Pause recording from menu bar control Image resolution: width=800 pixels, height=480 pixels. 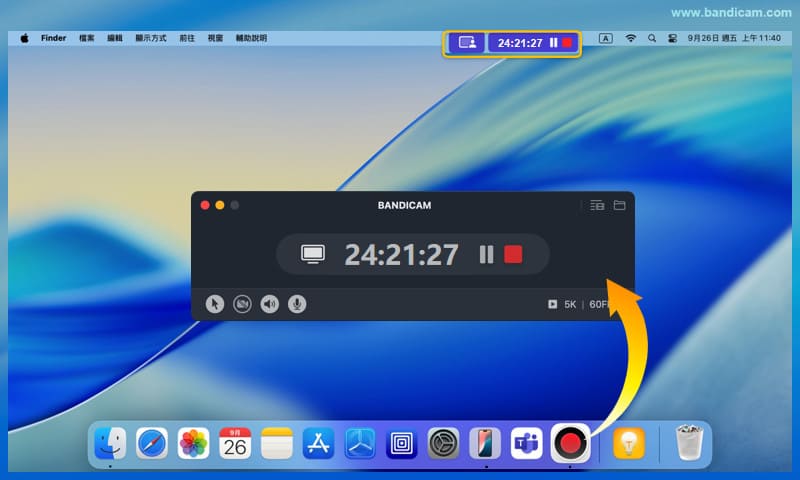pyautogui.click(x=554, y=43)
